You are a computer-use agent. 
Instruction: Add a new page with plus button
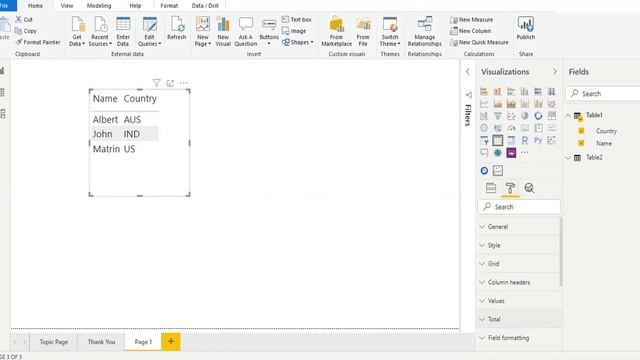(x=171, y=342)
